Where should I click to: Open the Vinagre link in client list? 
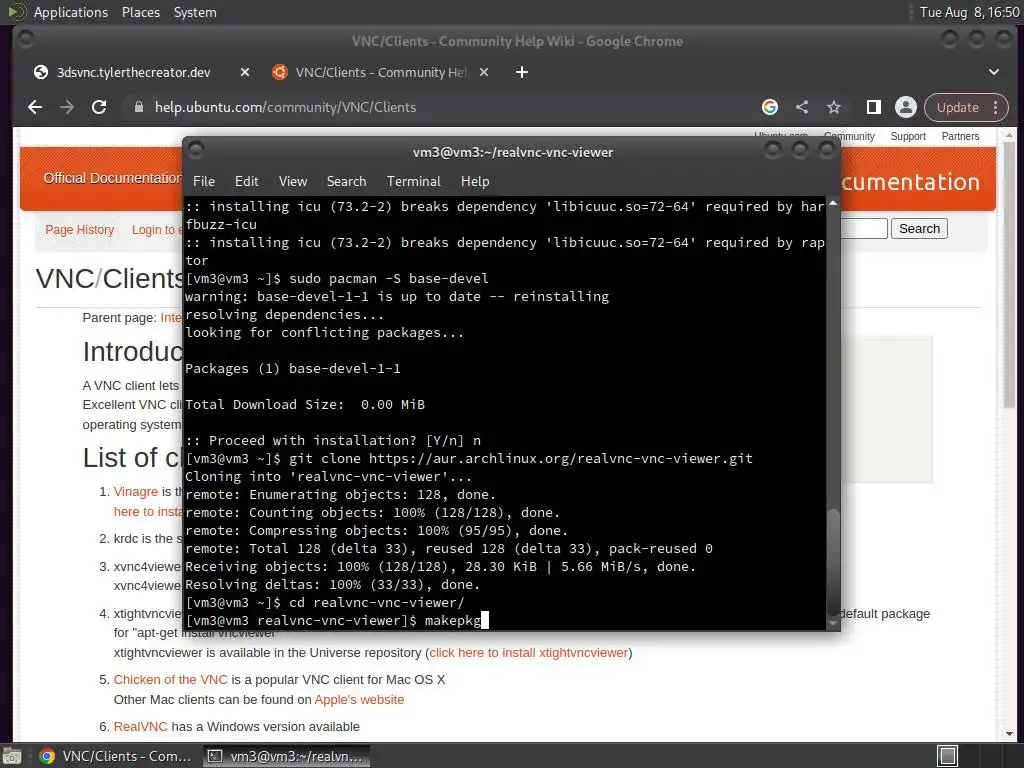(x=136, y=492)
